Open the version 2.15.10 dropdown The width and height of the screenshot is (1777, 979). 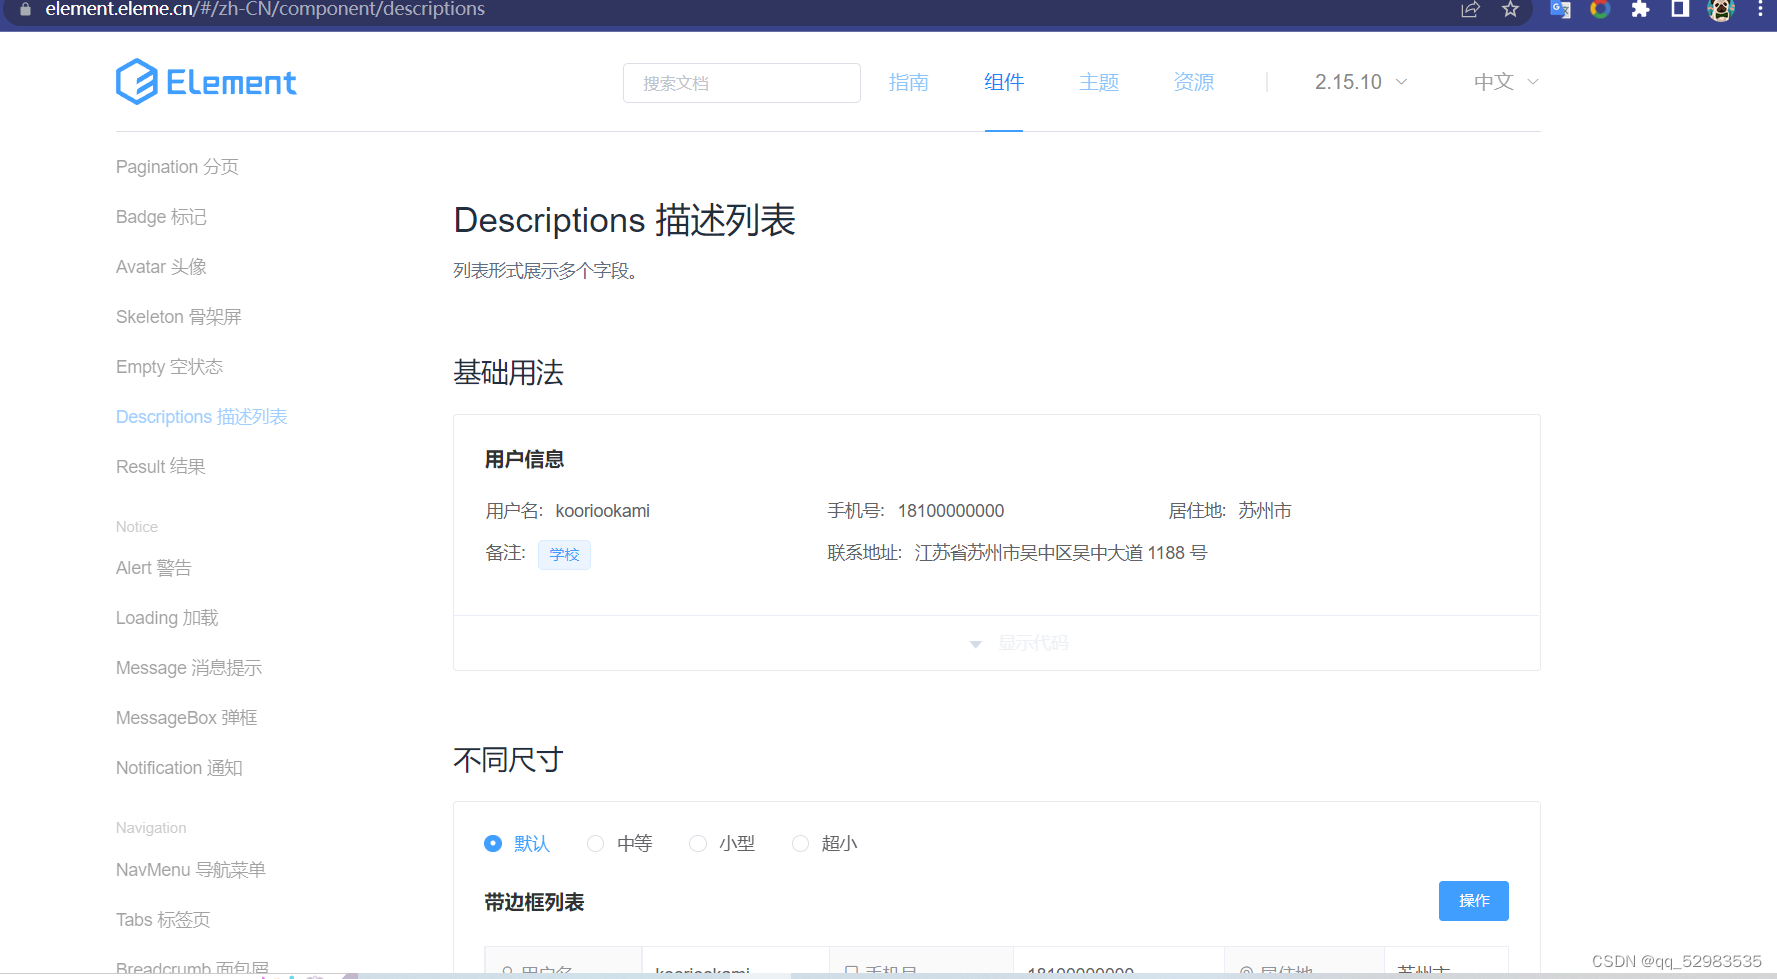click(1360, 82)
